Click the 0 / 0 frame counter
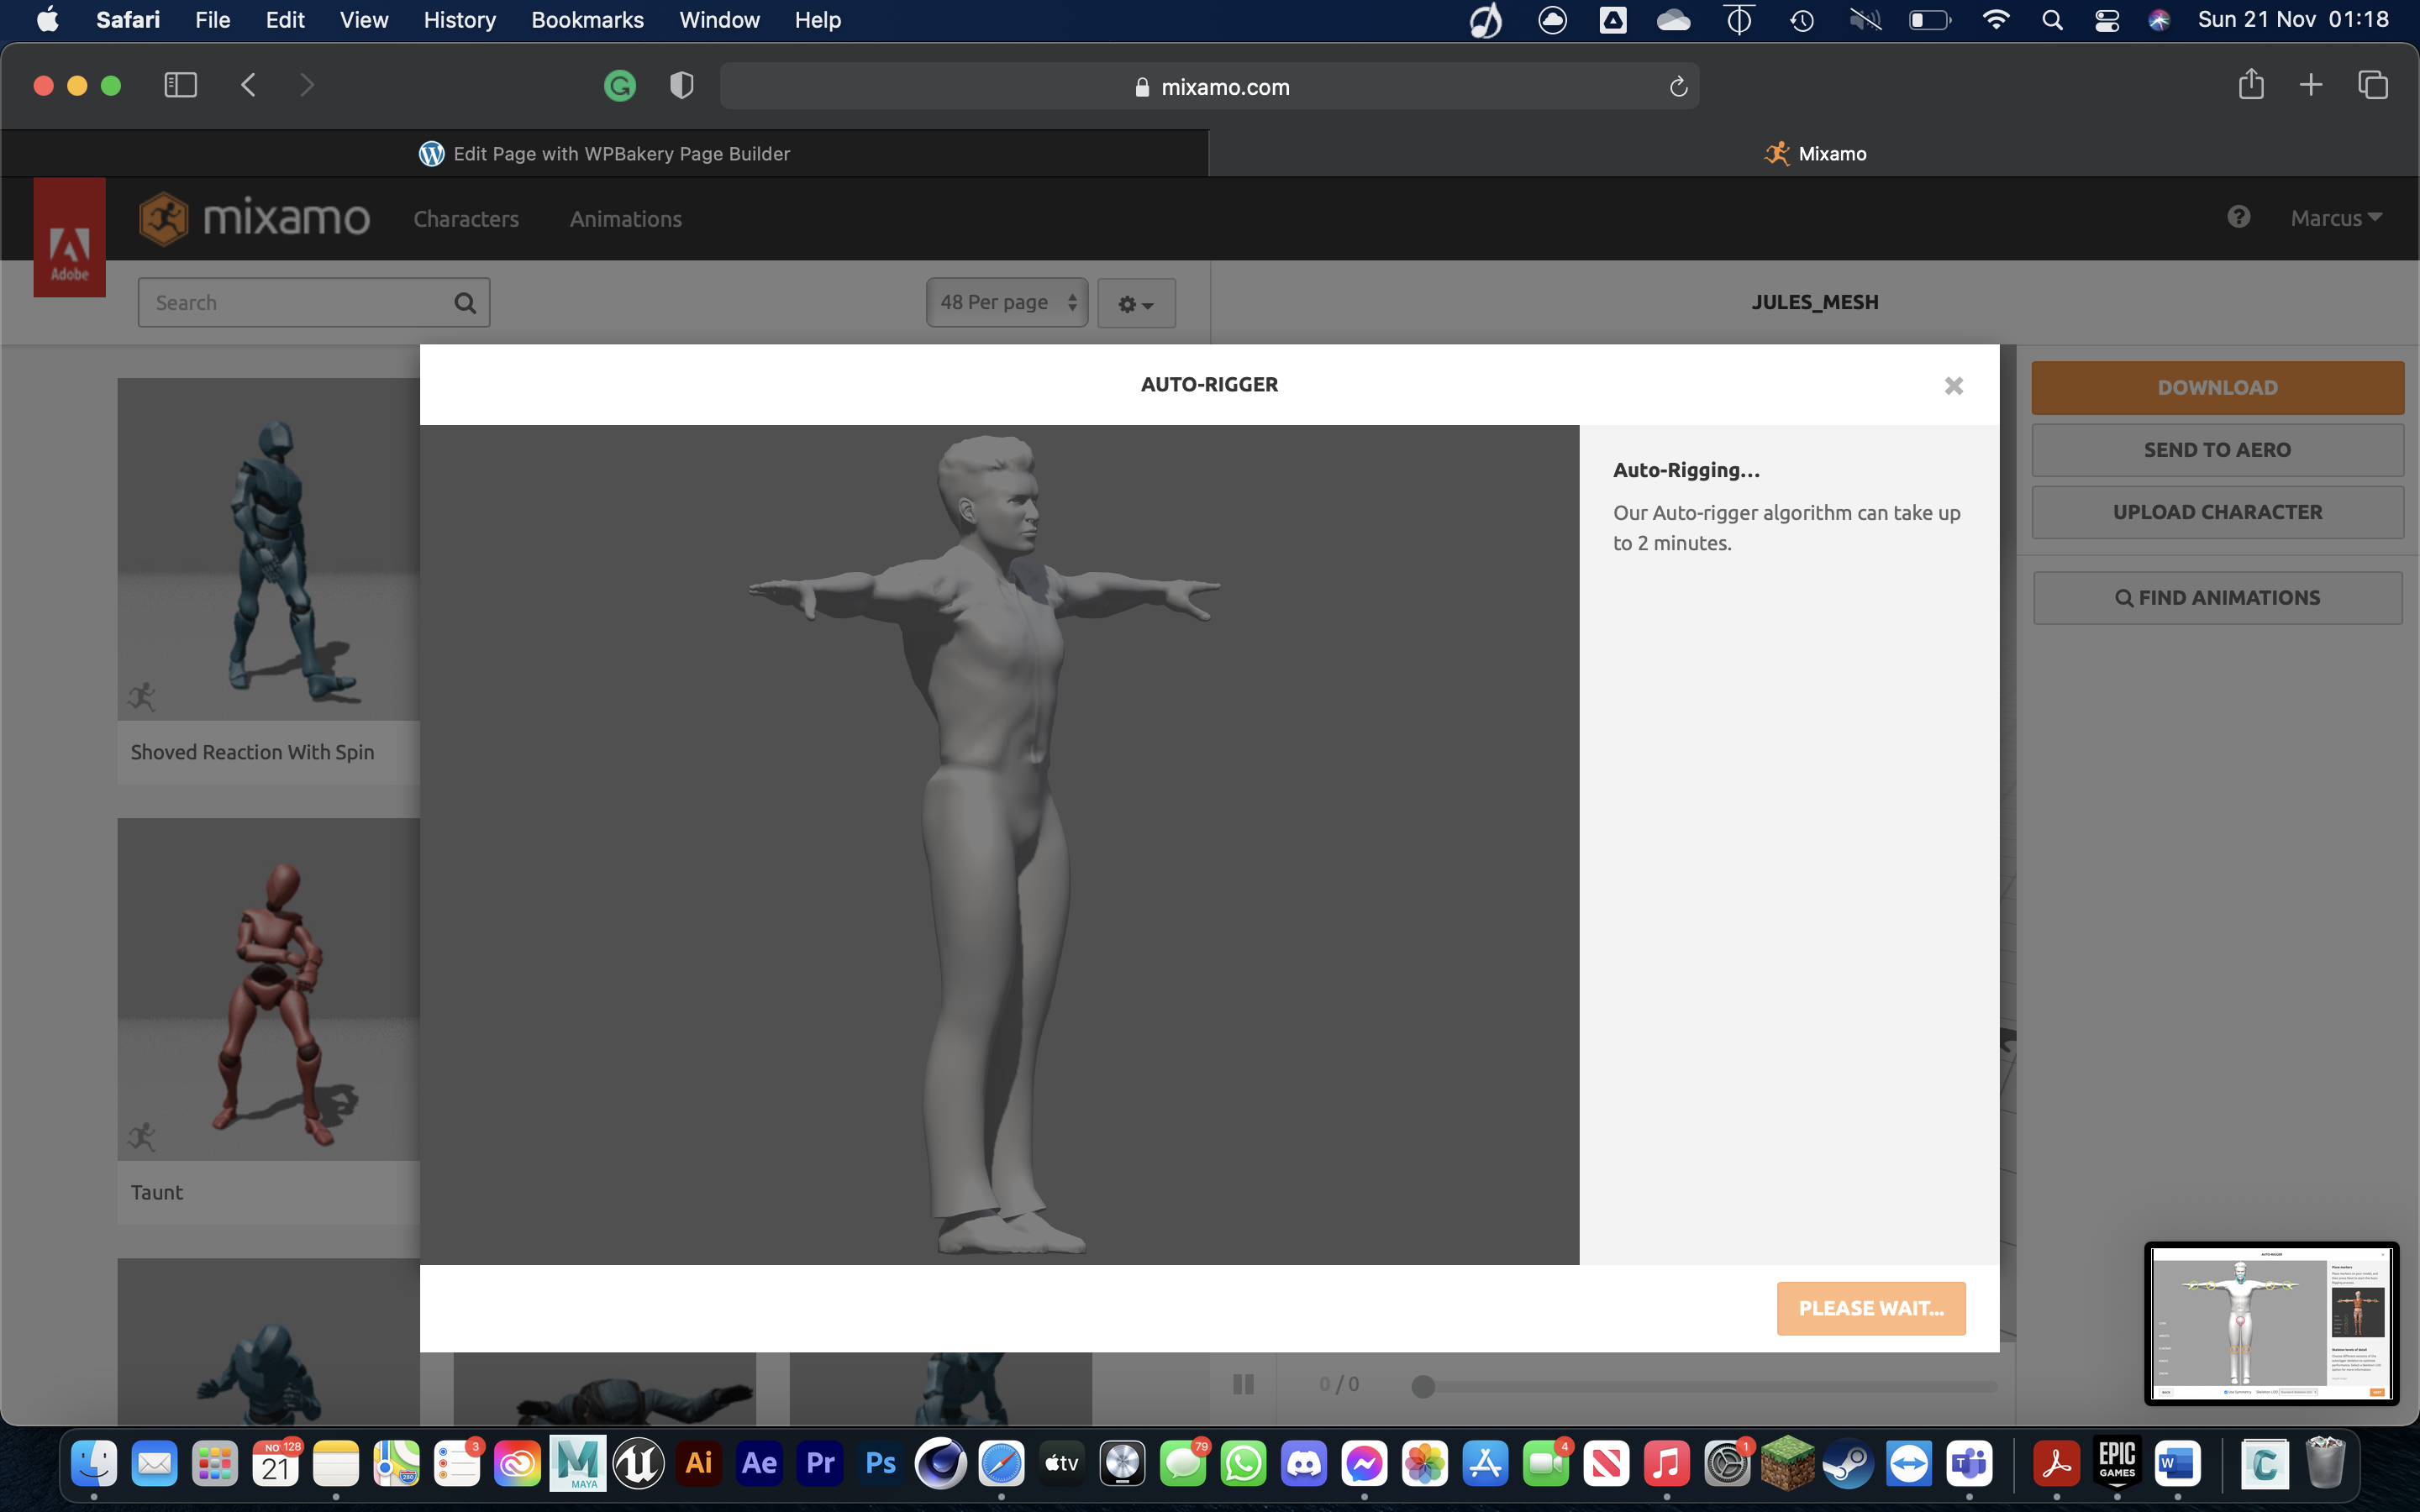Image resolution: width=2420 pixels, height=1512 pixels. pos(1339,1384)
